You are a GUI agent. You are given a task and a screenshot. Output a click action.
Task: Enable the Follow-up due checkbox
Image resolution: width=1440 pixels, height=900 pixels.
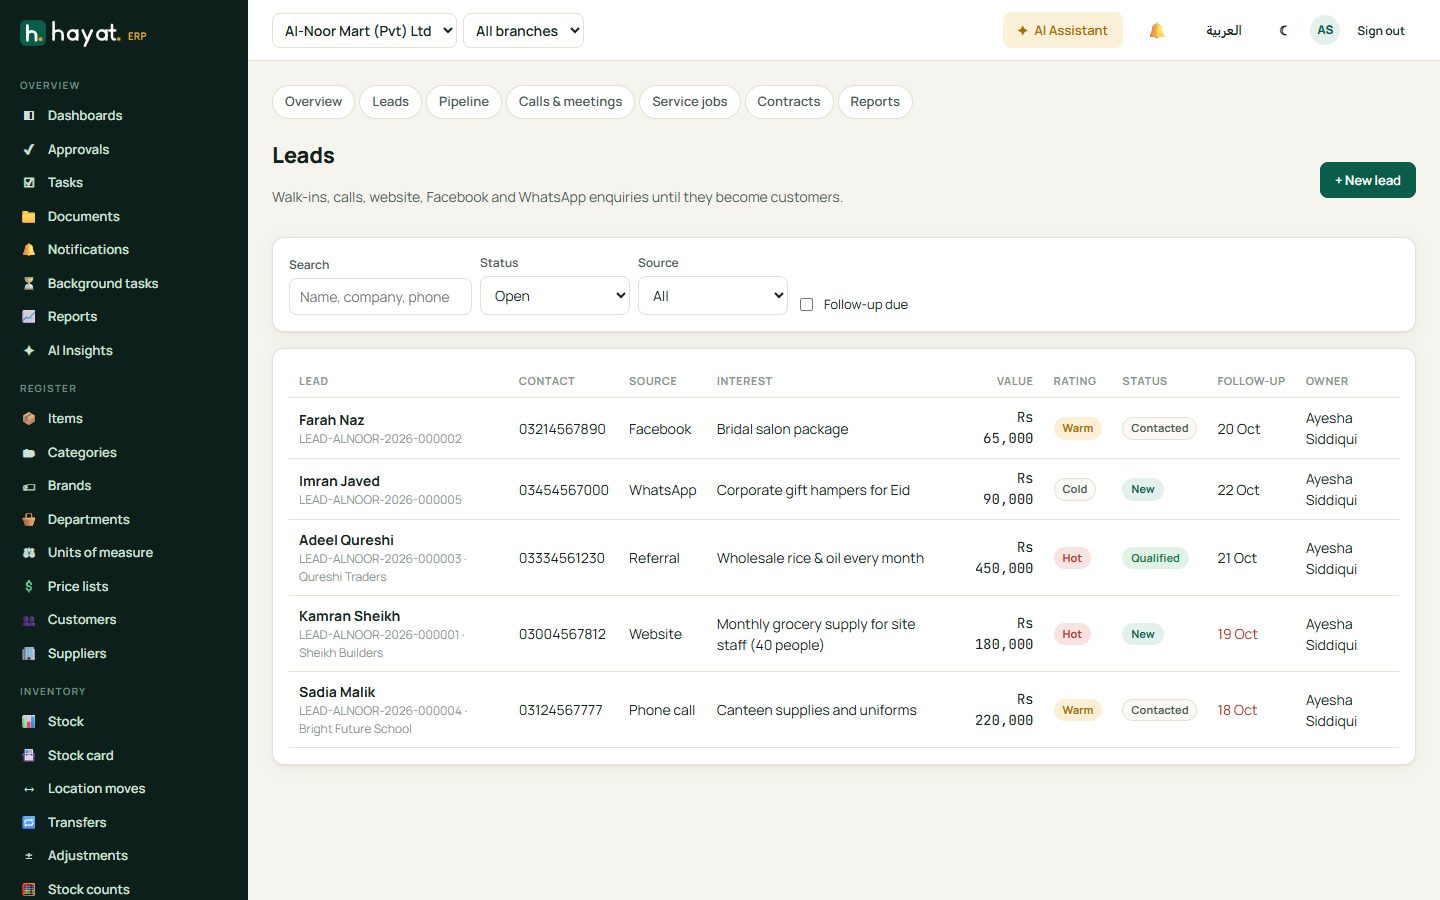[806, 305]
